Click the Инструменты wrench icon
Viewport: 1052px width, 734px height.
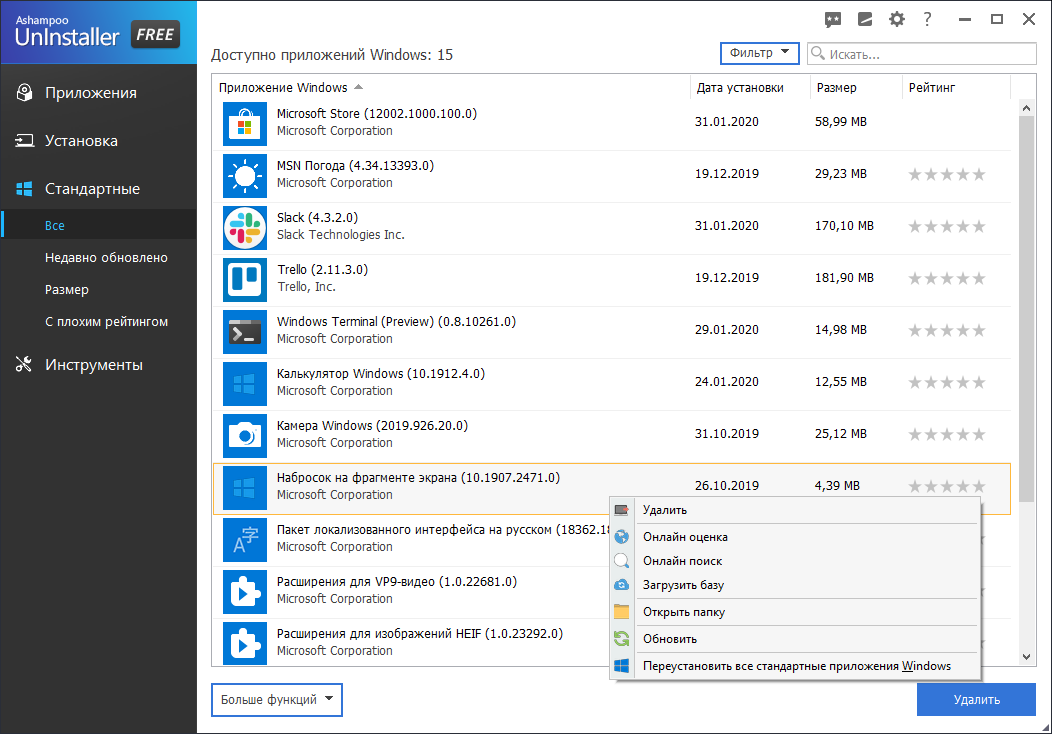(24, 364)
